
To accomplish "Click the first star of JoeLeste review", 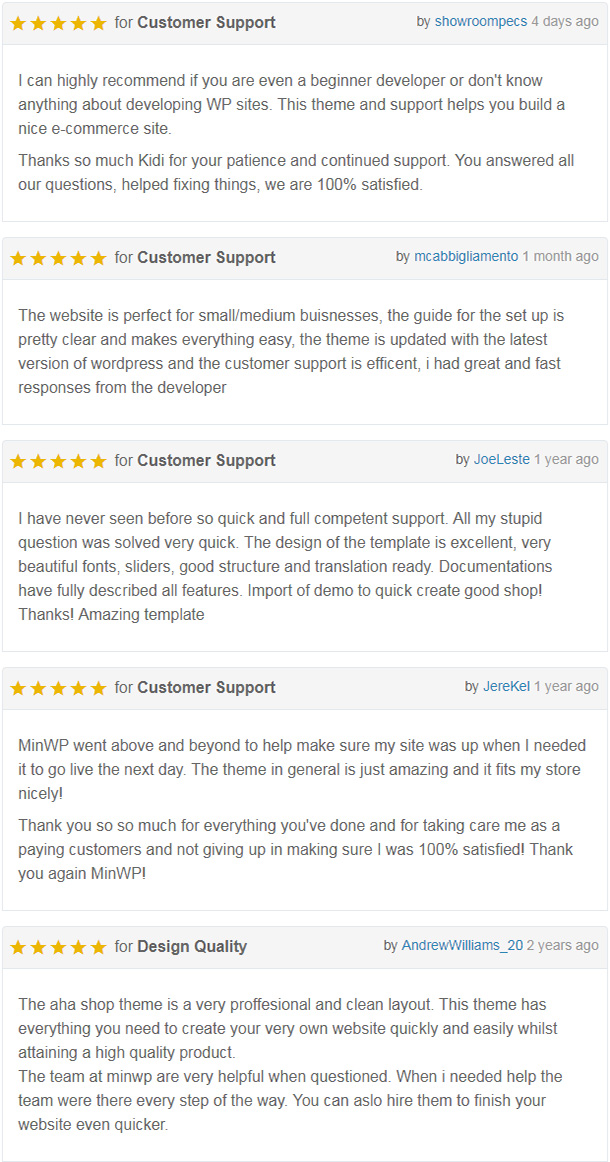I will coord(18,462).
